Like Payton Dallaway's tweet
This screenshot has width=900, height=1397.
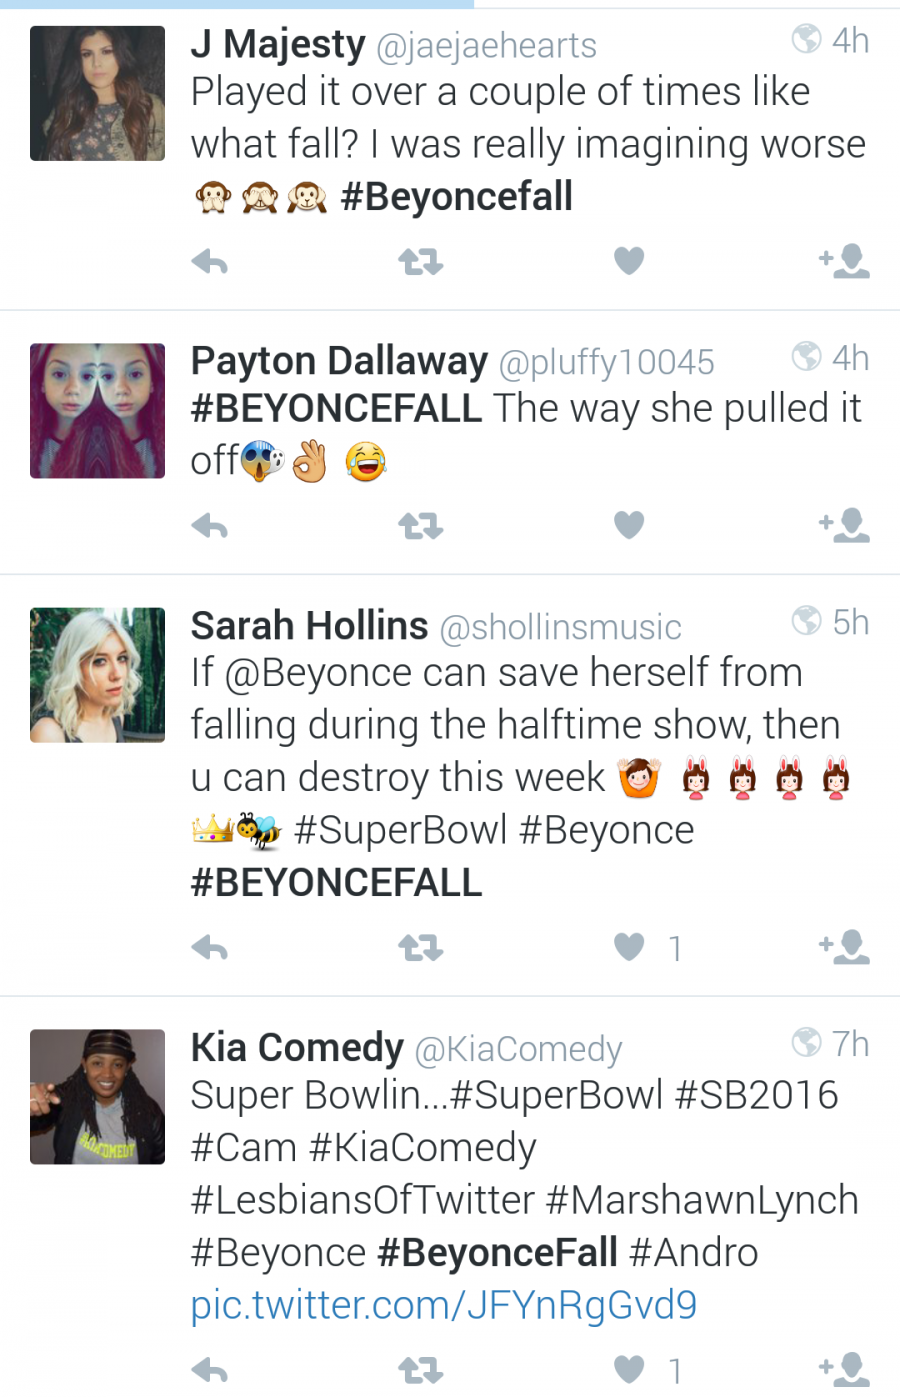coord(629,524)
